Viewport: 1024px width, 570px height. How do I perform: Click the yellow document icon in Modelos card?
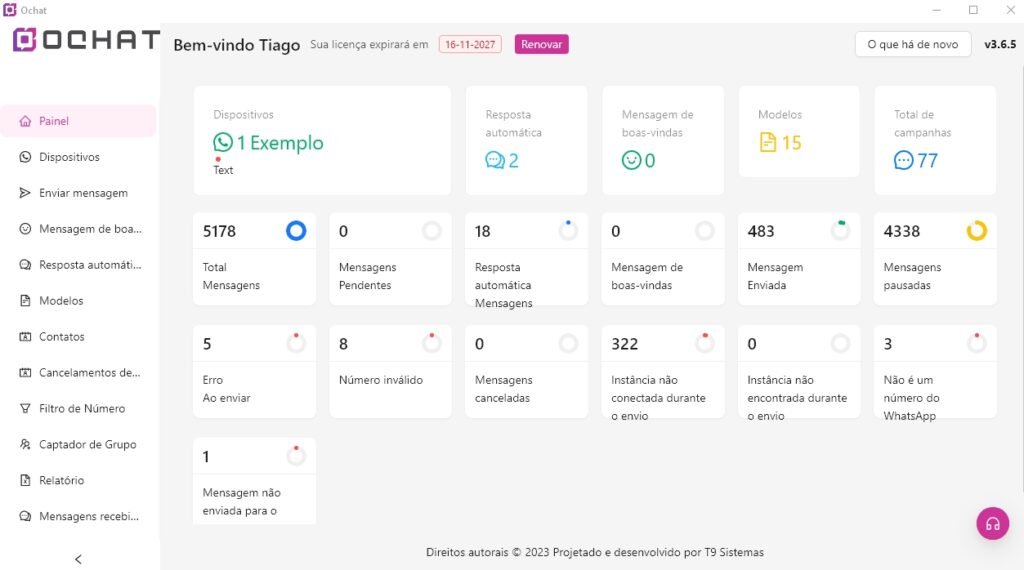[768, 143]
